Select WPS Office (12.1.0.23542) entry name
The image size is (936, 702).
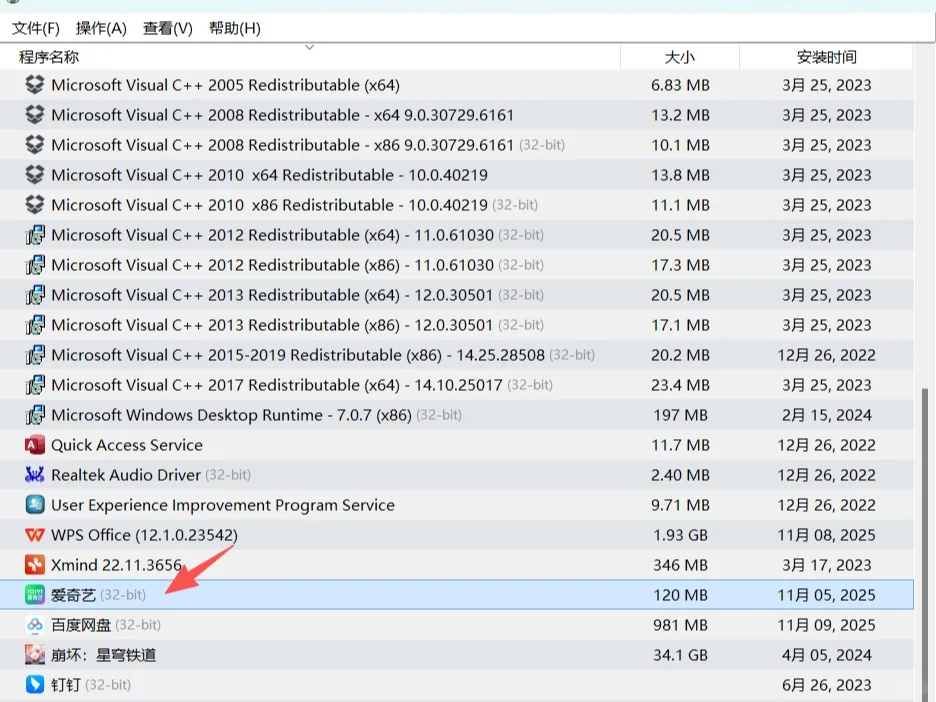(x=144, y=535)
